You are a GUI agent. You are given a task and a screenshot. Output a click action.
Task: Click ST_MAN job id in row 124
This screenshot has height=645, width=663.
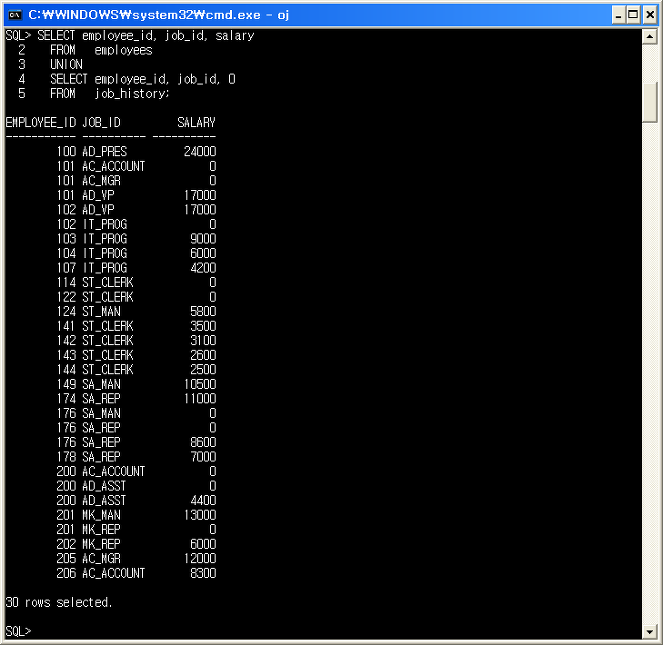point(101,312)
